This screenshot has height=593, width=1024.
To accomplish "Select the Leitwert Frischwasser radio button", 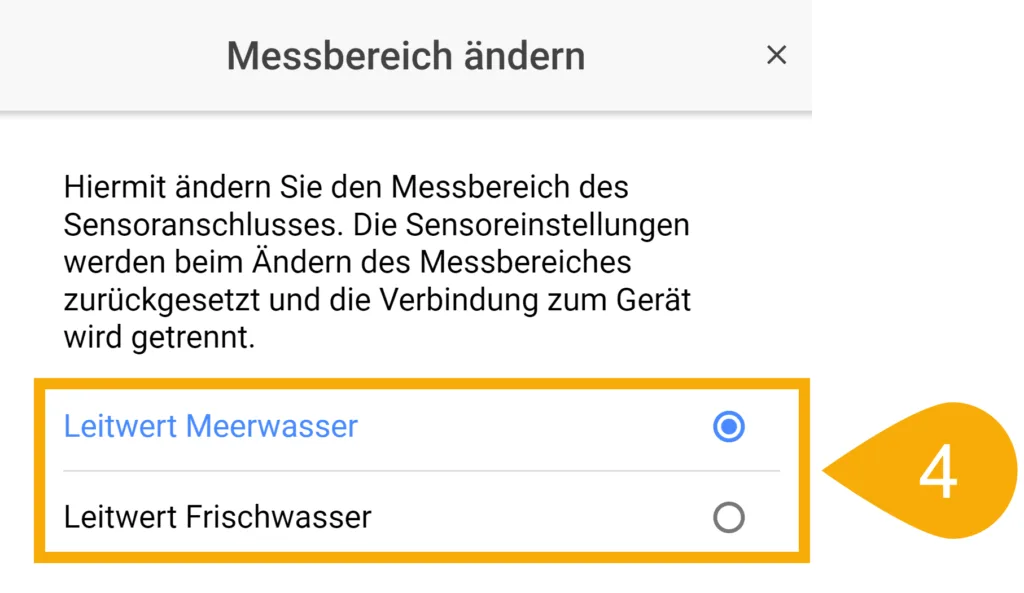I will click(x=729, y=517).
